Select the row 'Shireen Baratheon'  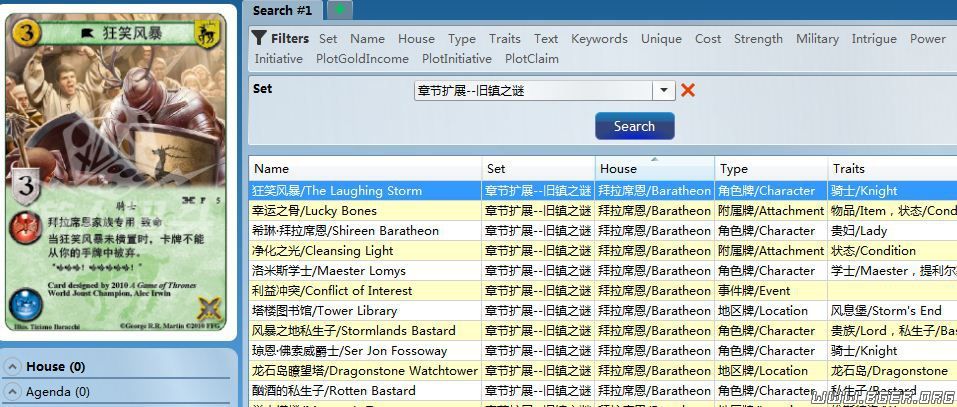pyautogui.click(x=602, y=231)
